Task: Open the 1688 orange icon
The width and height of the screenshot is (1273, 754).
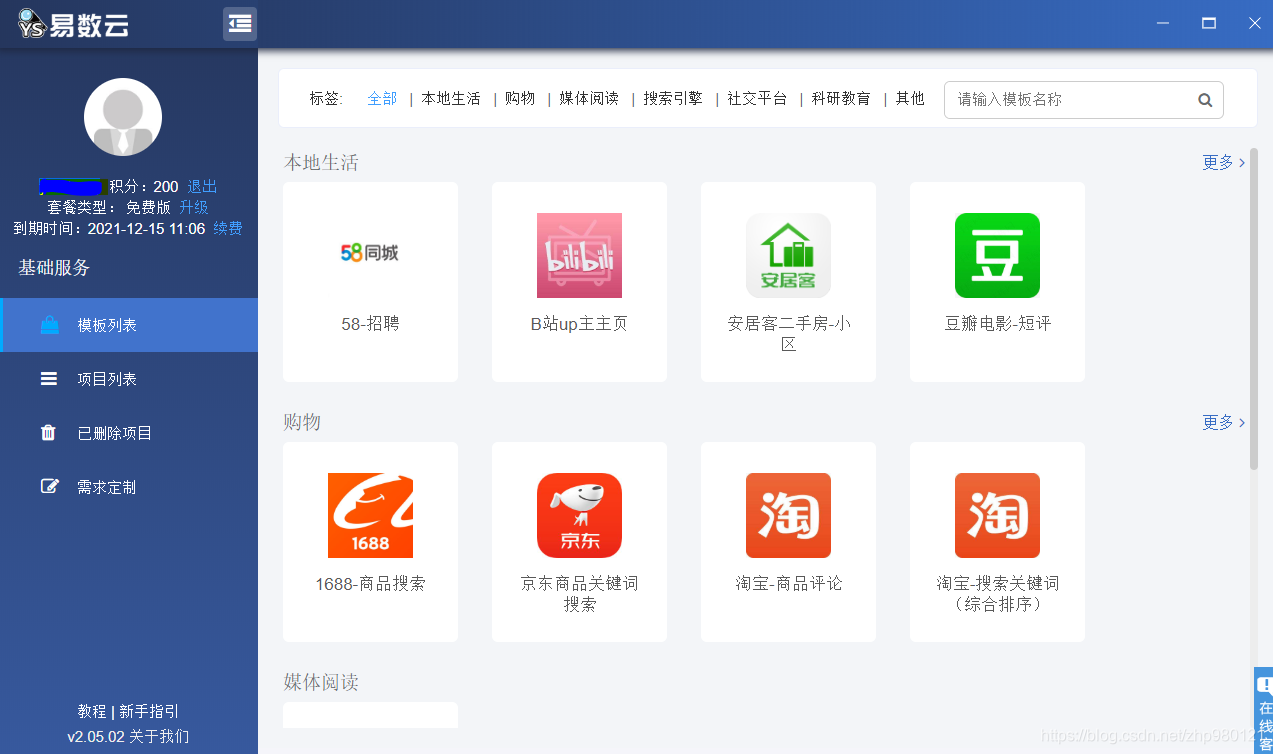Action: pyautogui.click(x=370, y=515)
